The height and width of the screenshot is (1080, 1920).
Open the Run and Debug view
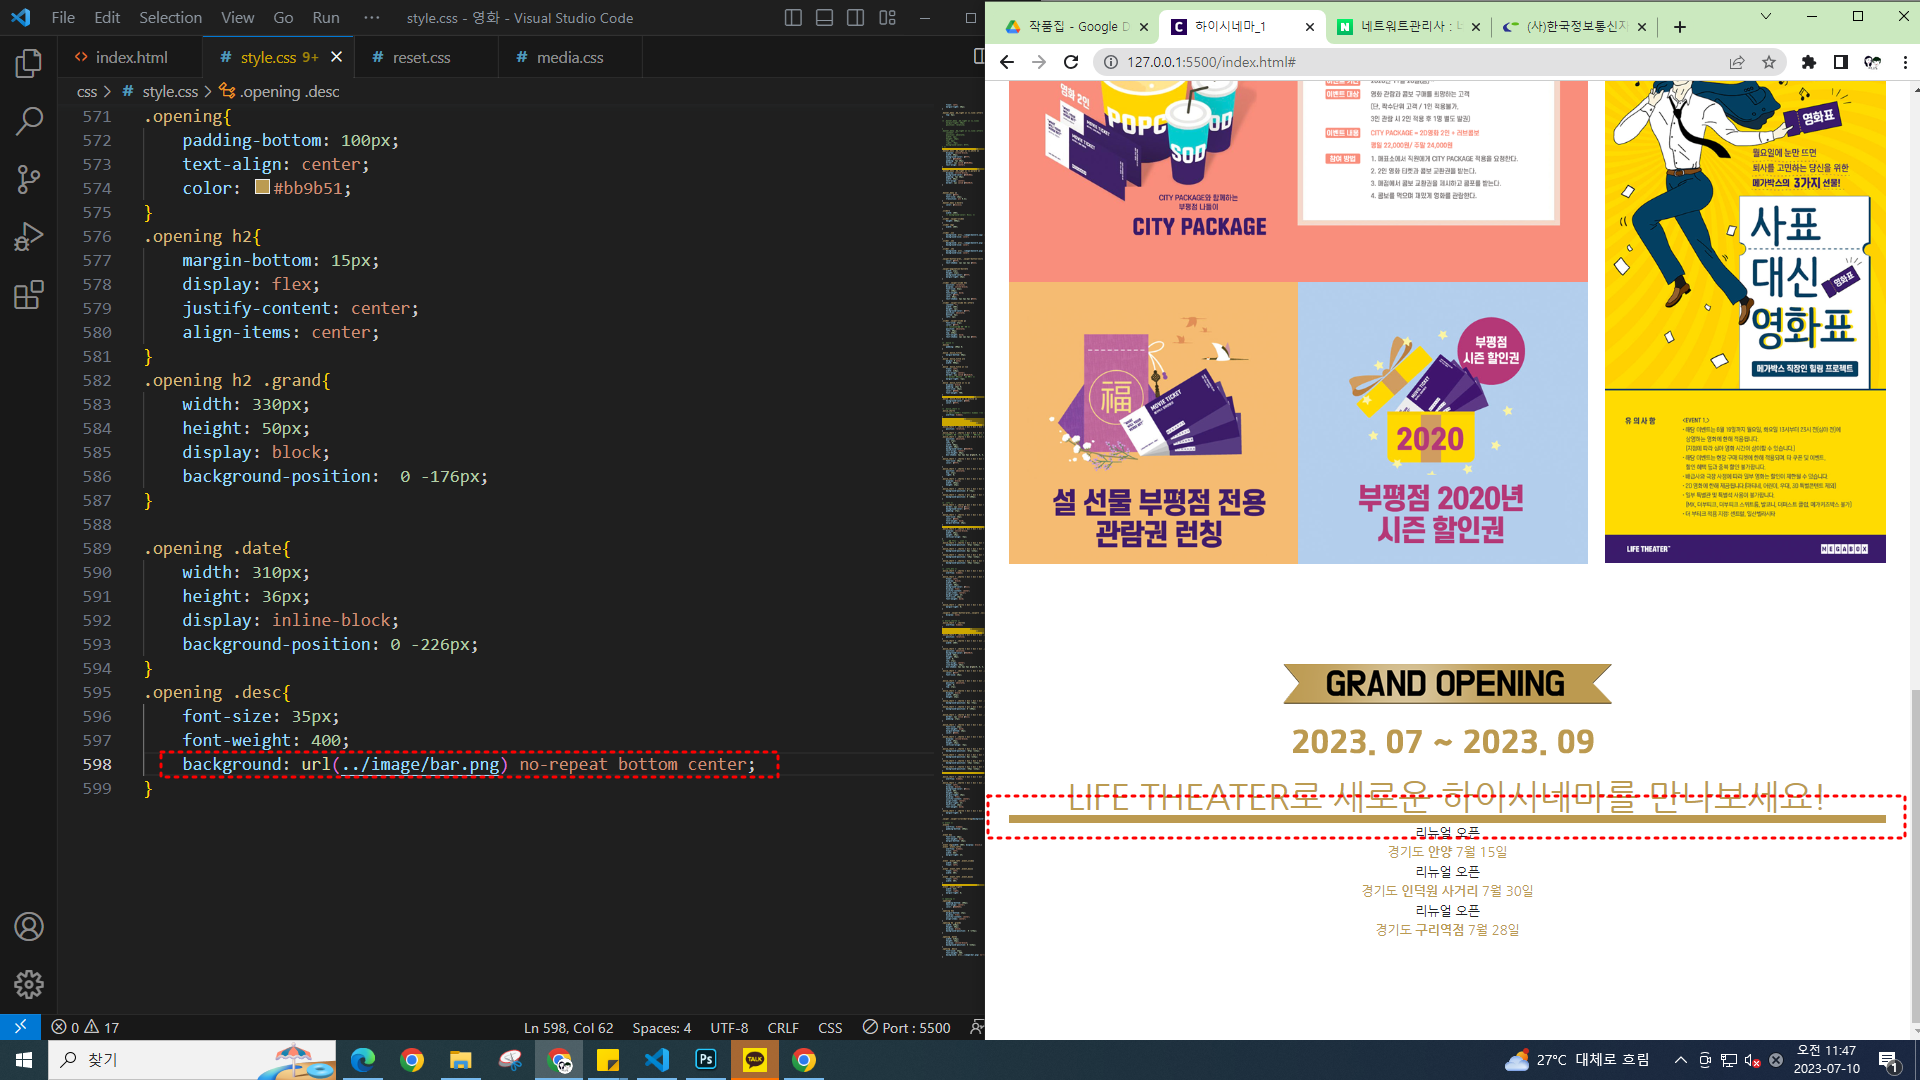point(28,237)
